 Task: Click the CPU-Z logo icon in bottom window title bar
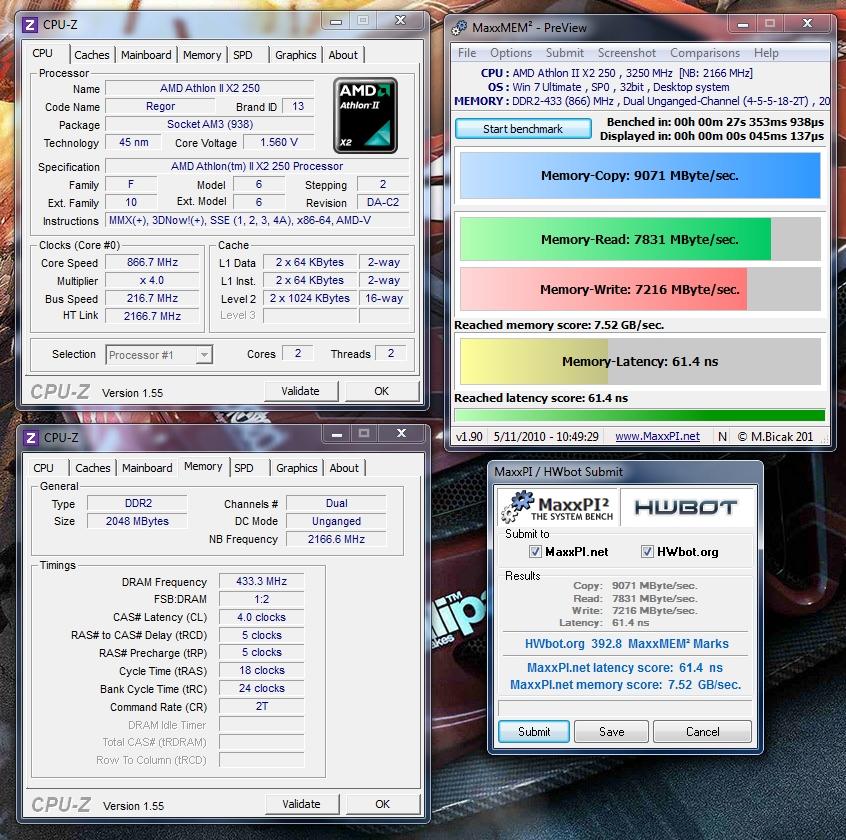(x=31, y=438)
